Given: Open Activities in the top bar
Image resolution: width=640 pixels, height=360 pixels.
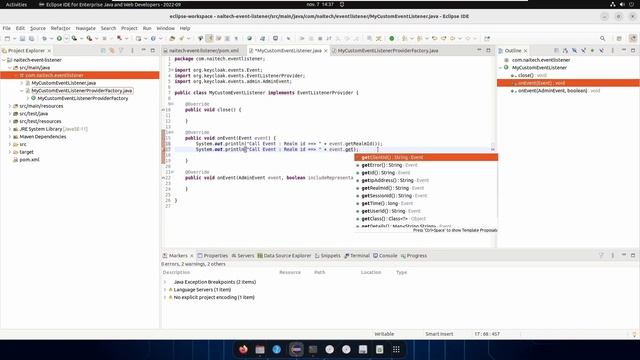Looking at the screenshot, I should pos(16,4).
